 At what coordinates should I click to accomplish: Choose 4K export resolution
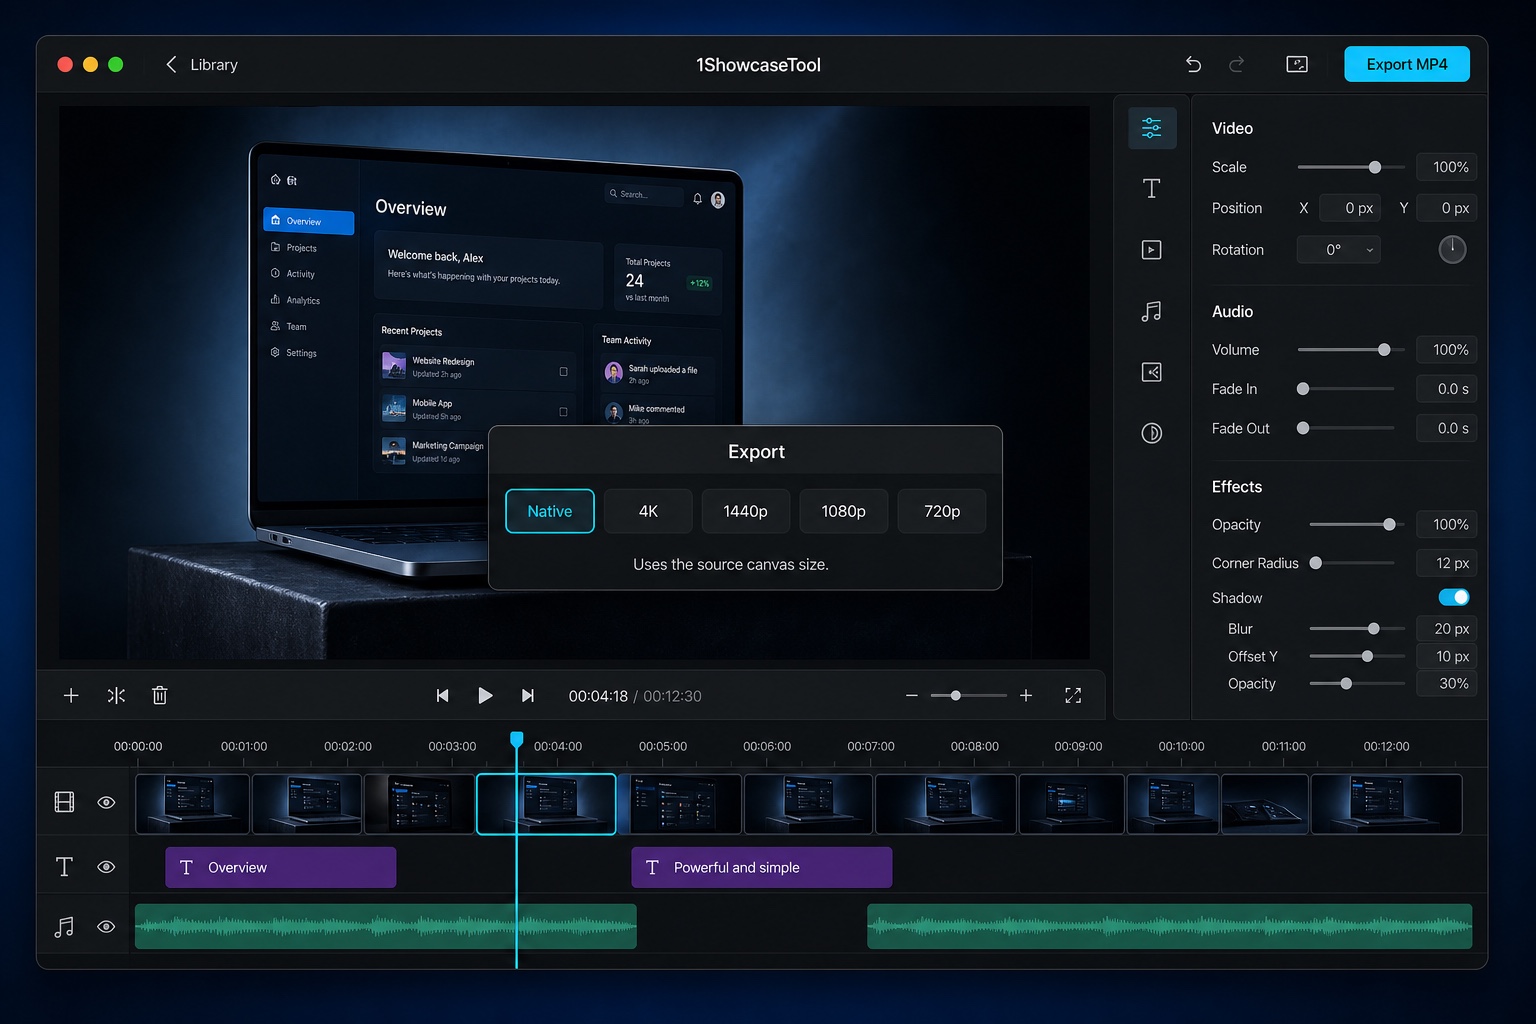[648, 511]
